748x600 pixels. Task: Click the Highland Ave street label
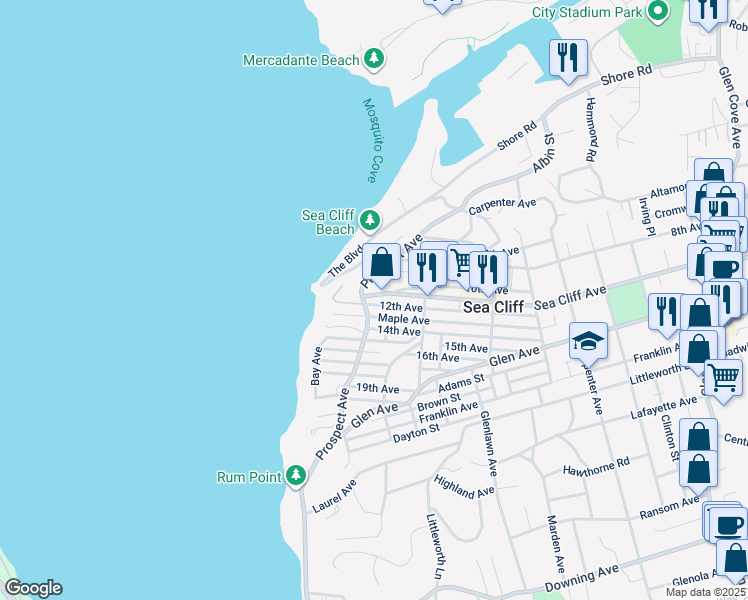pyautogui.click(x=464, y=486)
